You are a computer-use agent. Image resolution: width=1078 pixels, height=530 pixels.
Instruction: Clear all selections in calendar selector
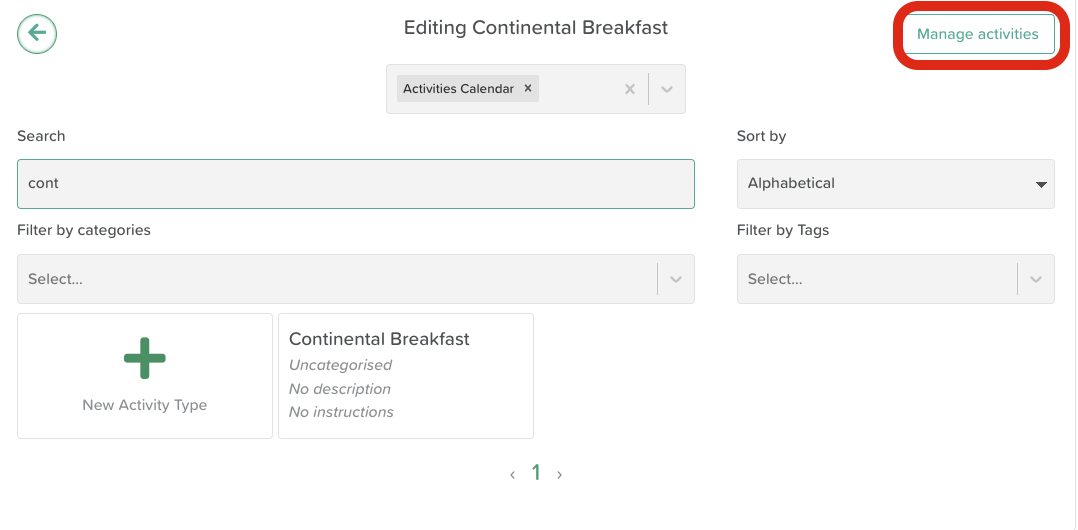click(x=630, y=89)
